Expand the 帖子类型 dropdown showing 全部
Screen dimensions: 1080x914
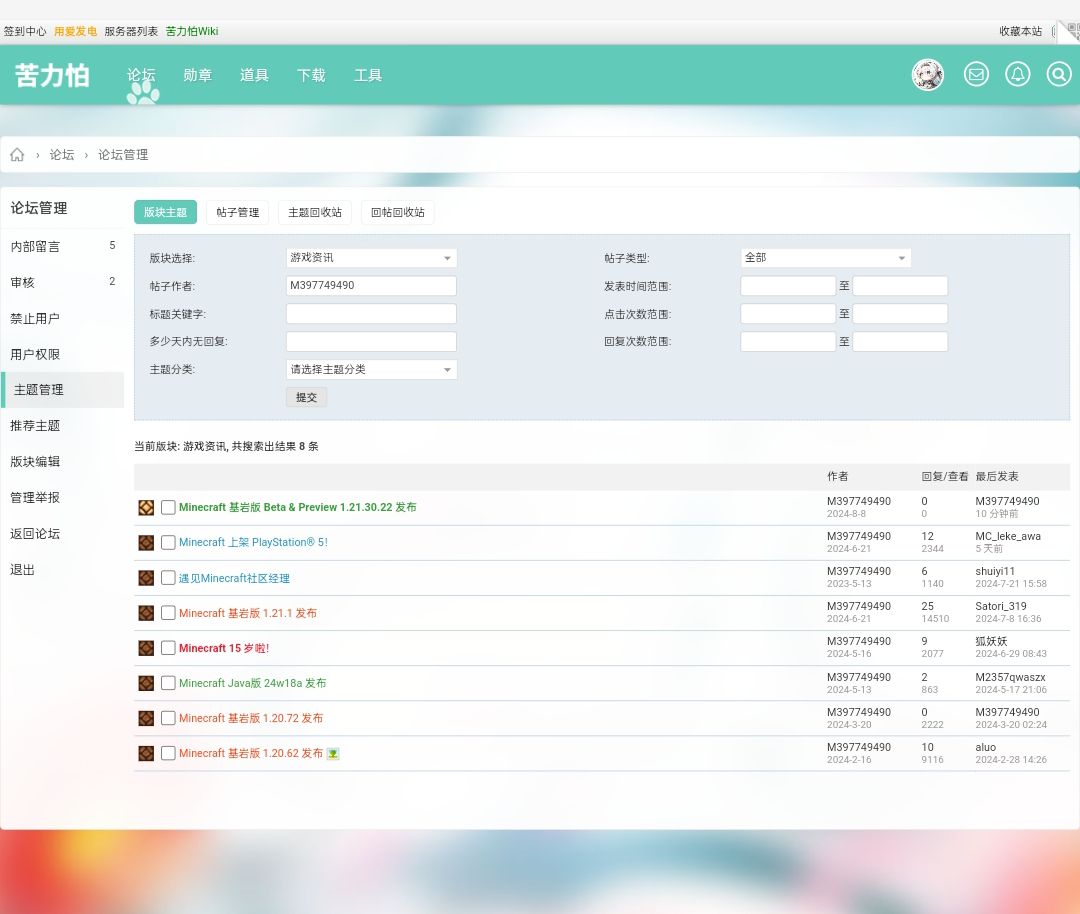coord(826,258)
